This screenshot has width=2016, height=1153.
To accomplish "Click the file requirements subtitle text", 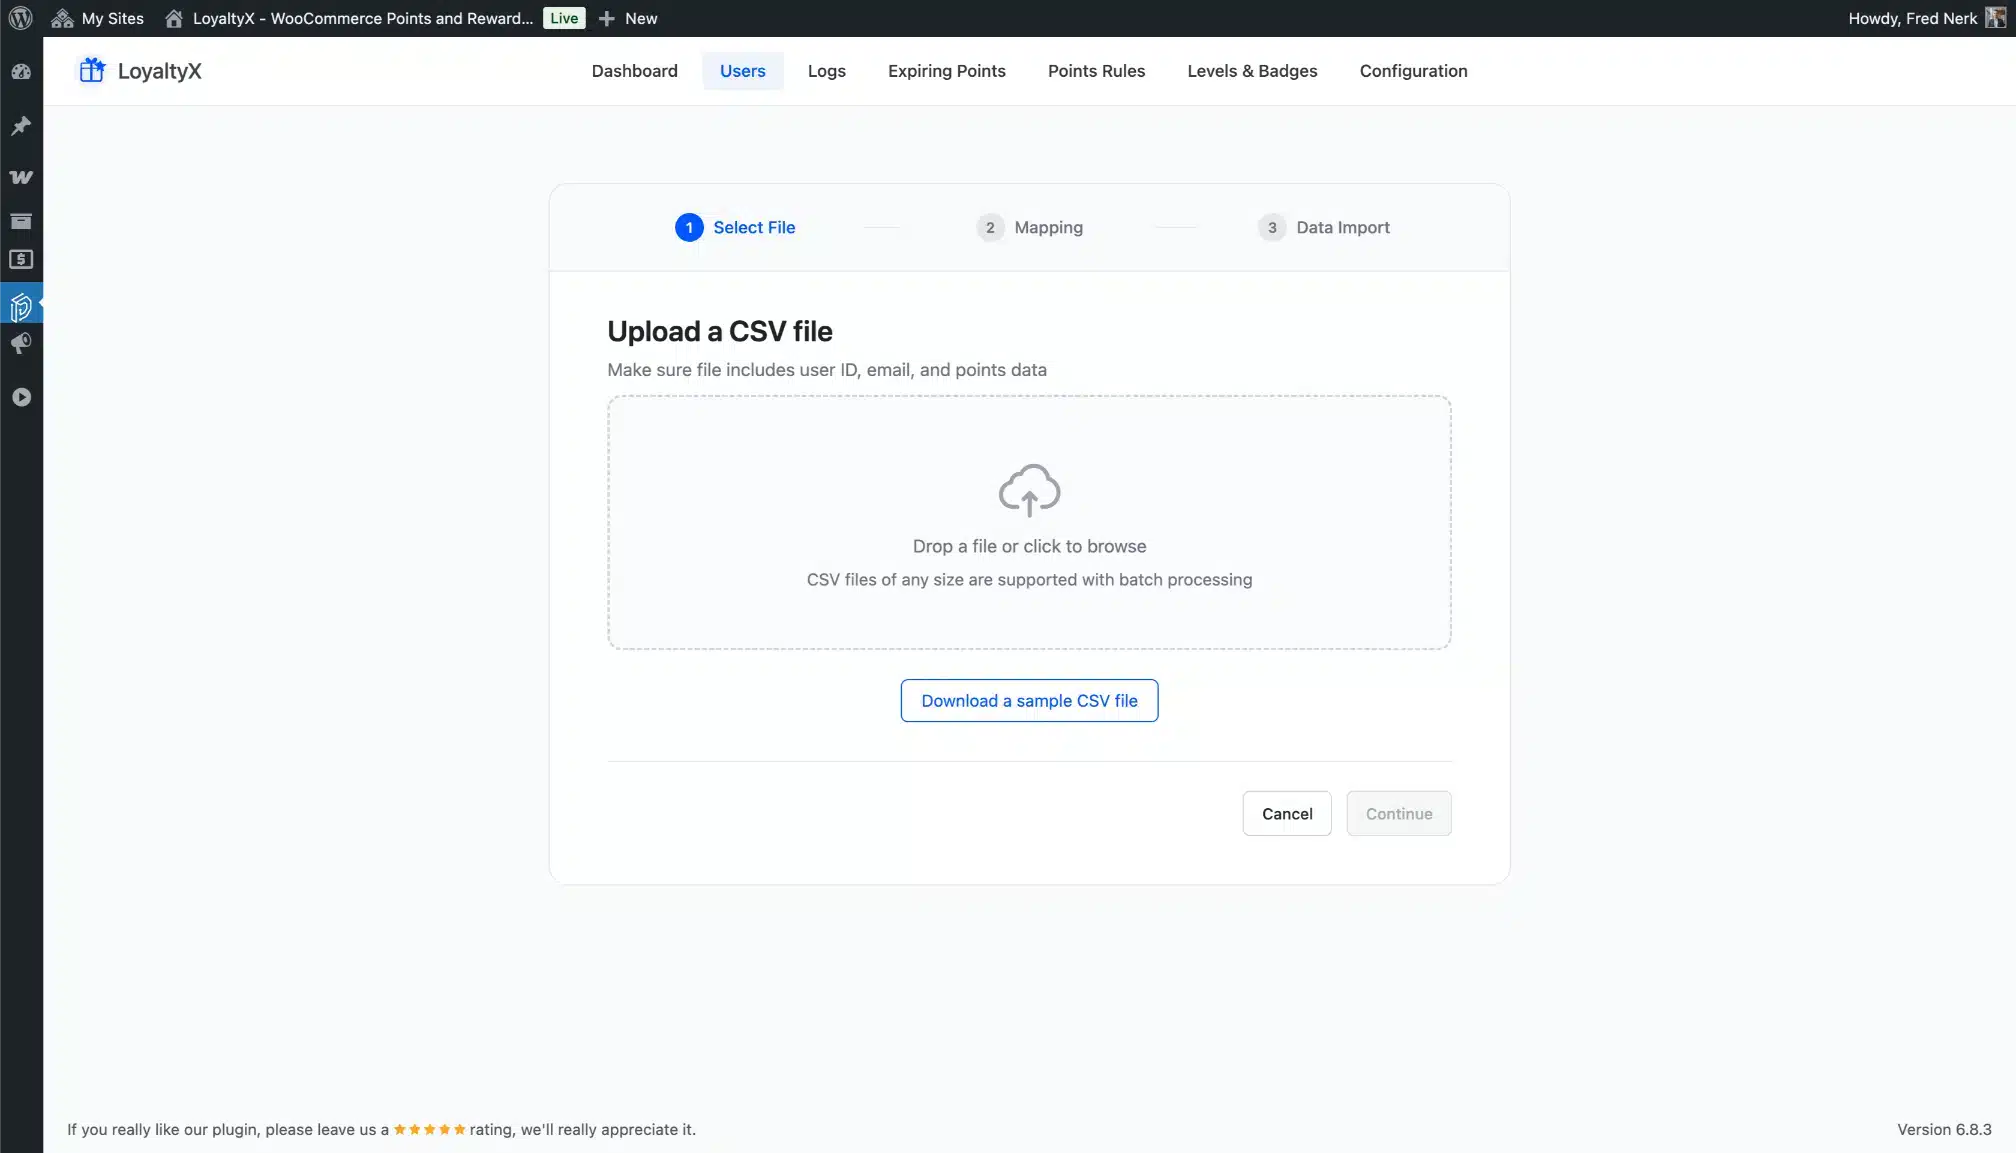I will pyautogui.click(x=826, y=370).
